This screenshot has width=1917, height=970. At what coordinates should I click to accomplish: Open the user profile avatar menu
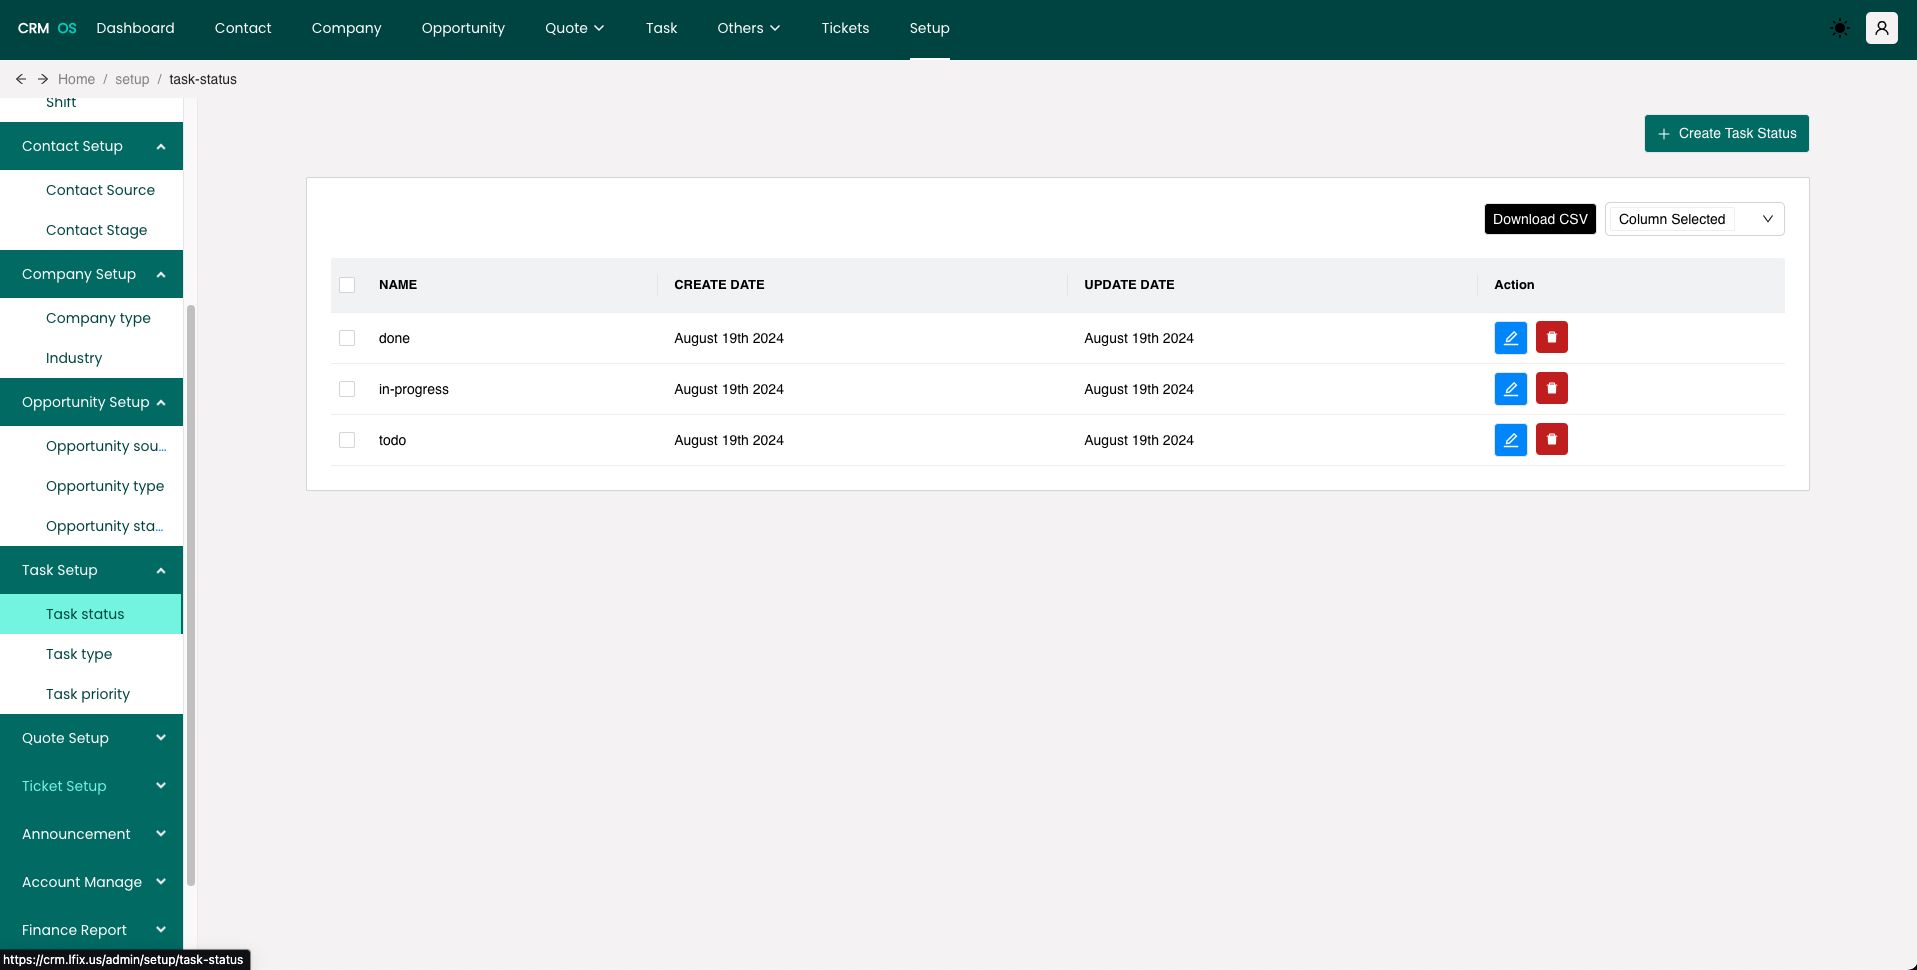coord(1881,28)
